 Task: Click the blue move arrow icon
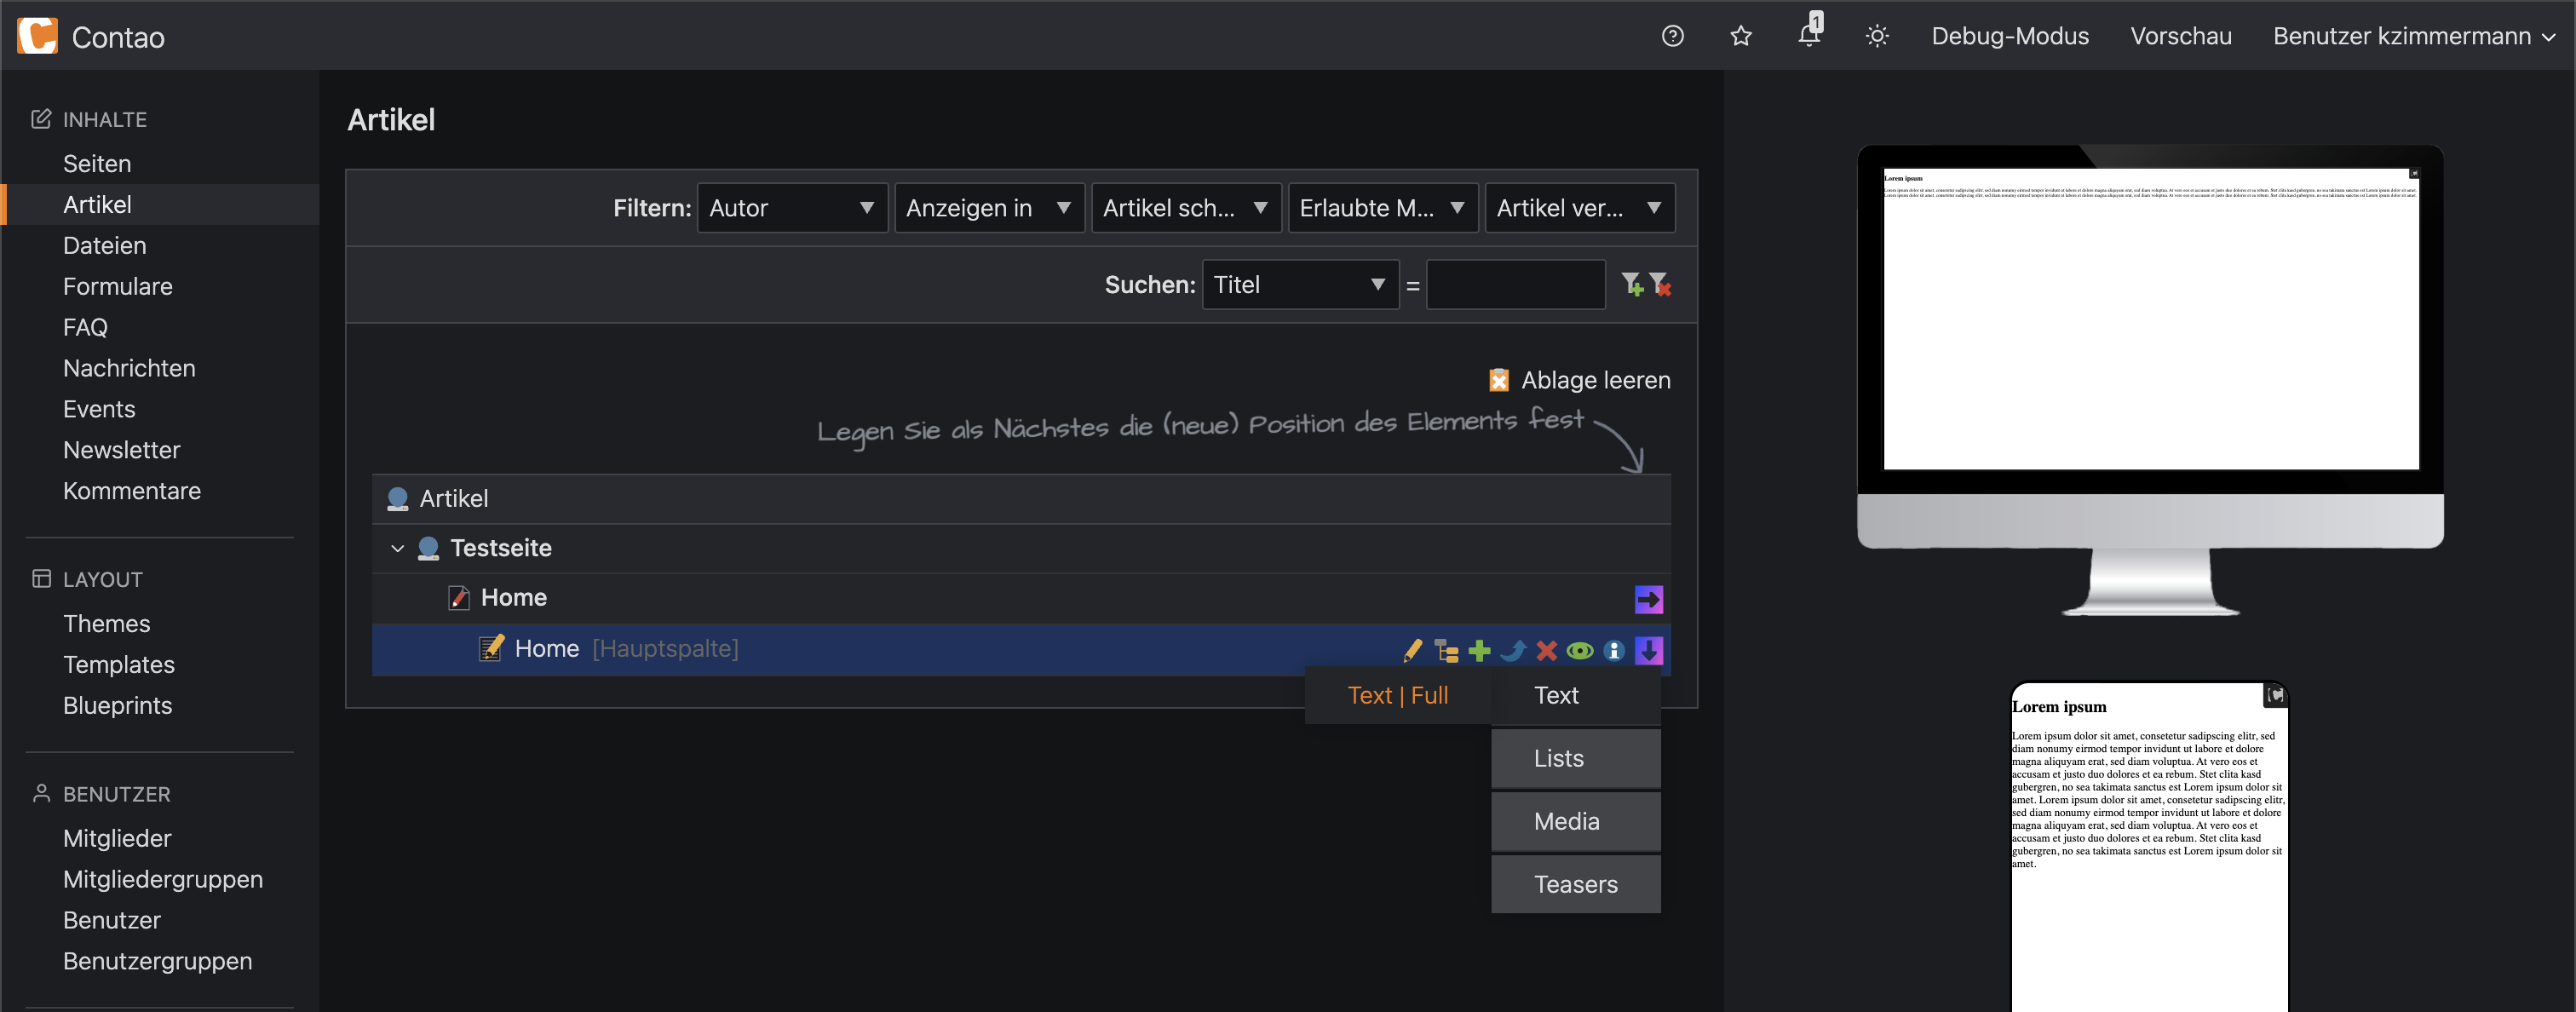click(x=1513, y=651)
